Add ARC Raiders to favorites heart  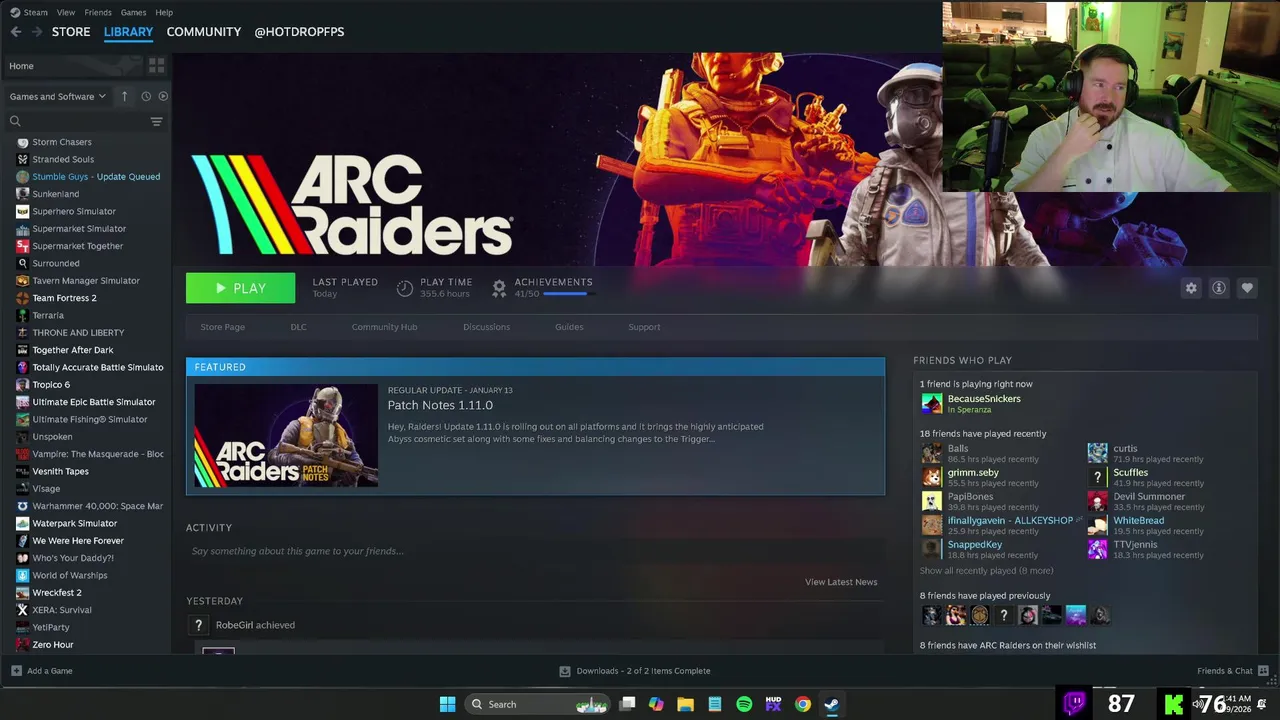point(1247,288)
